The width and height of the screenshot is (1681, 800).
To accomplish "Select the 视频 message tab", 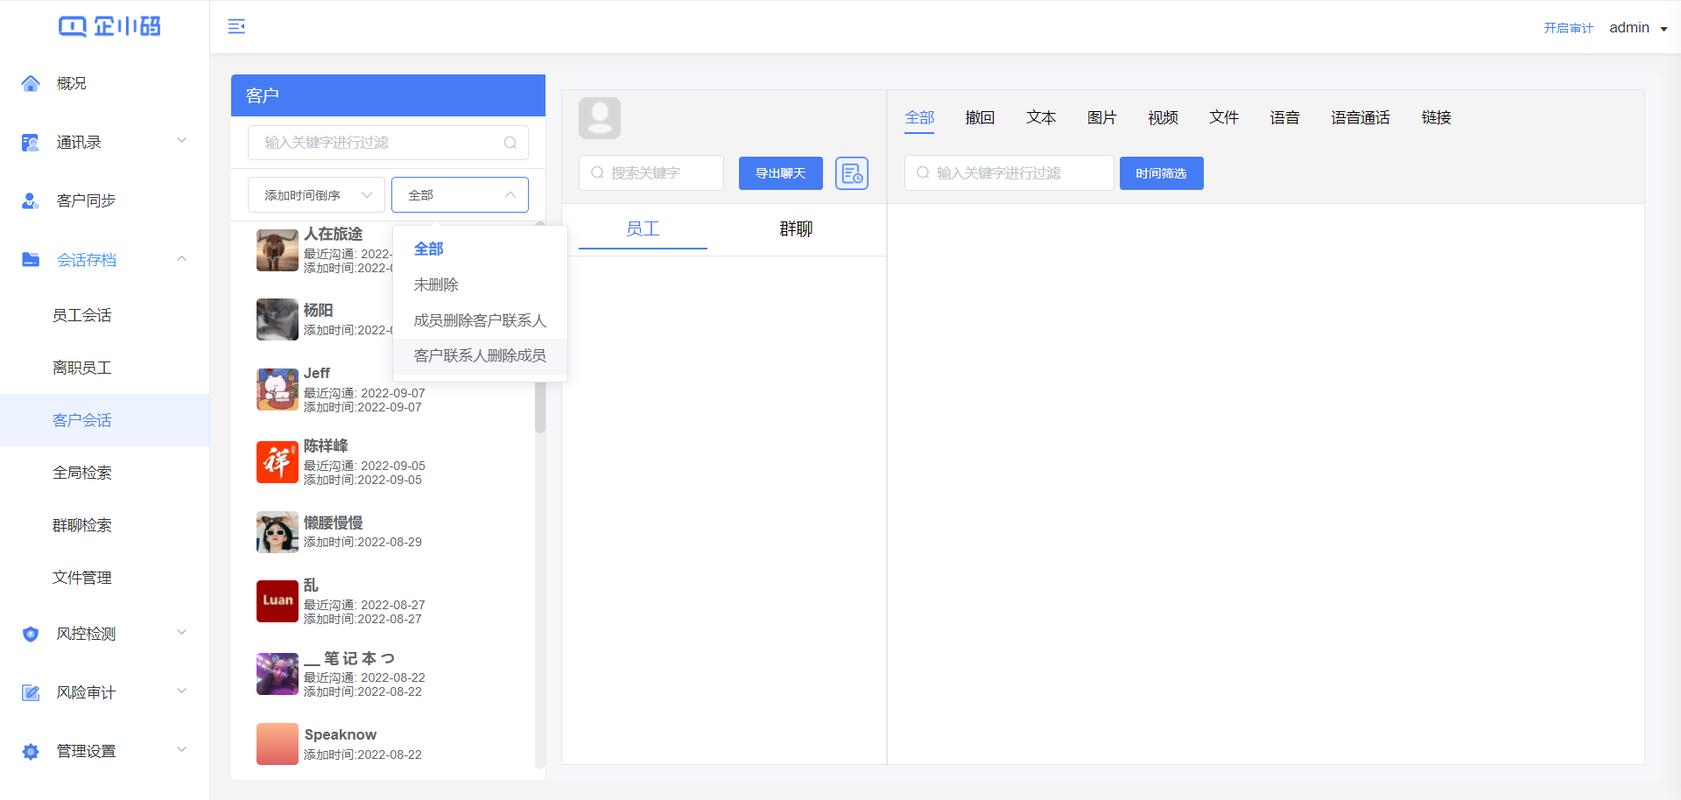I will coord(1163,118).
